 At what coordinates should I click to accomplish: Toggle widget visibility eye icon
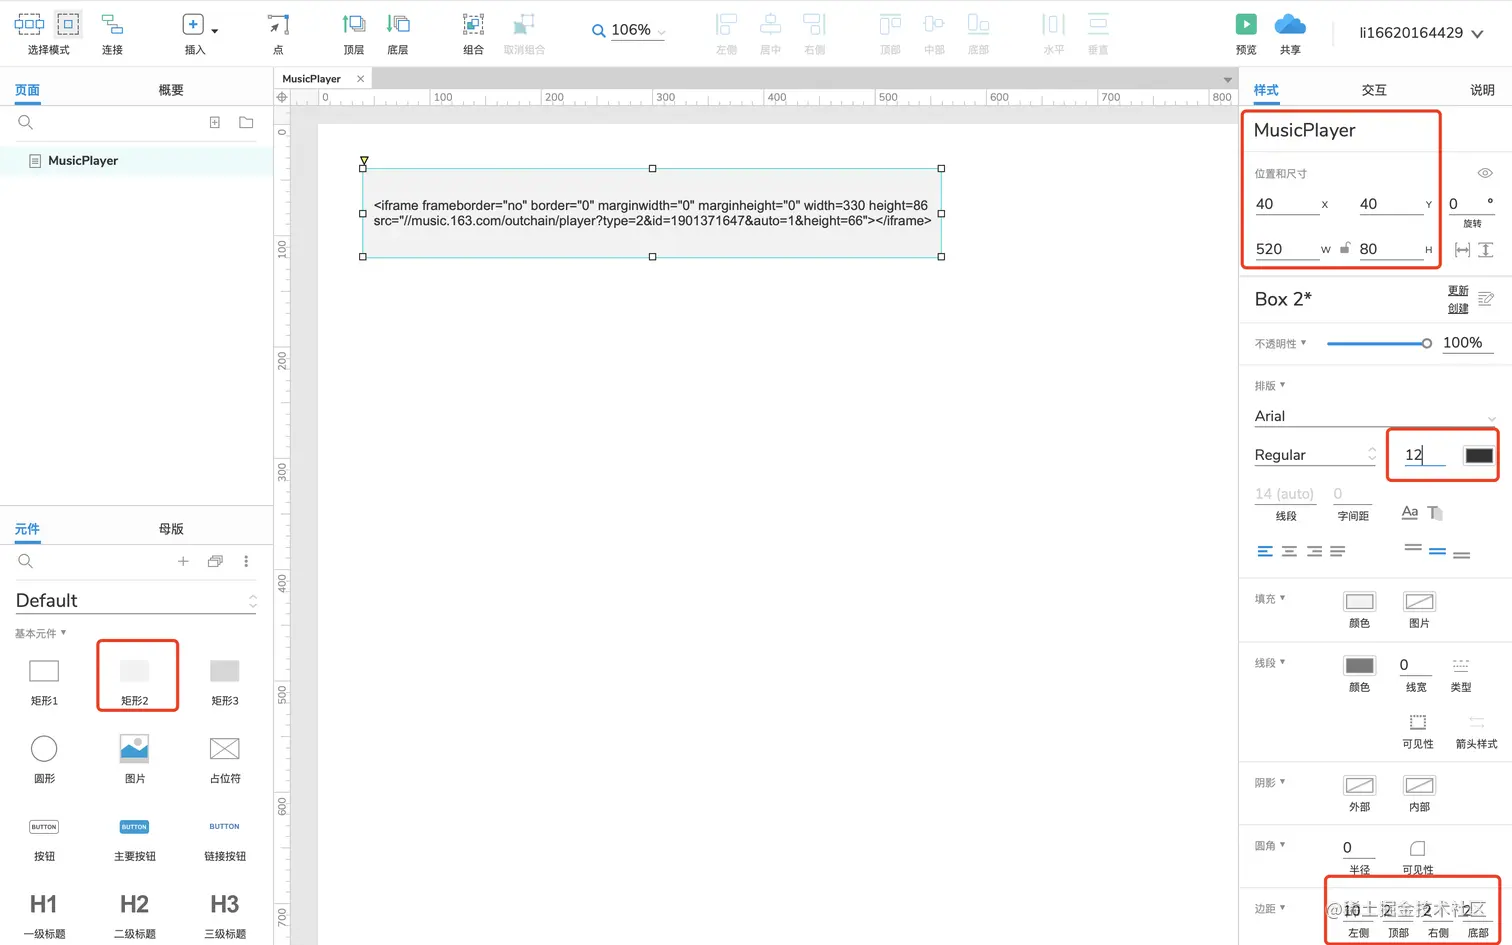1485,173
